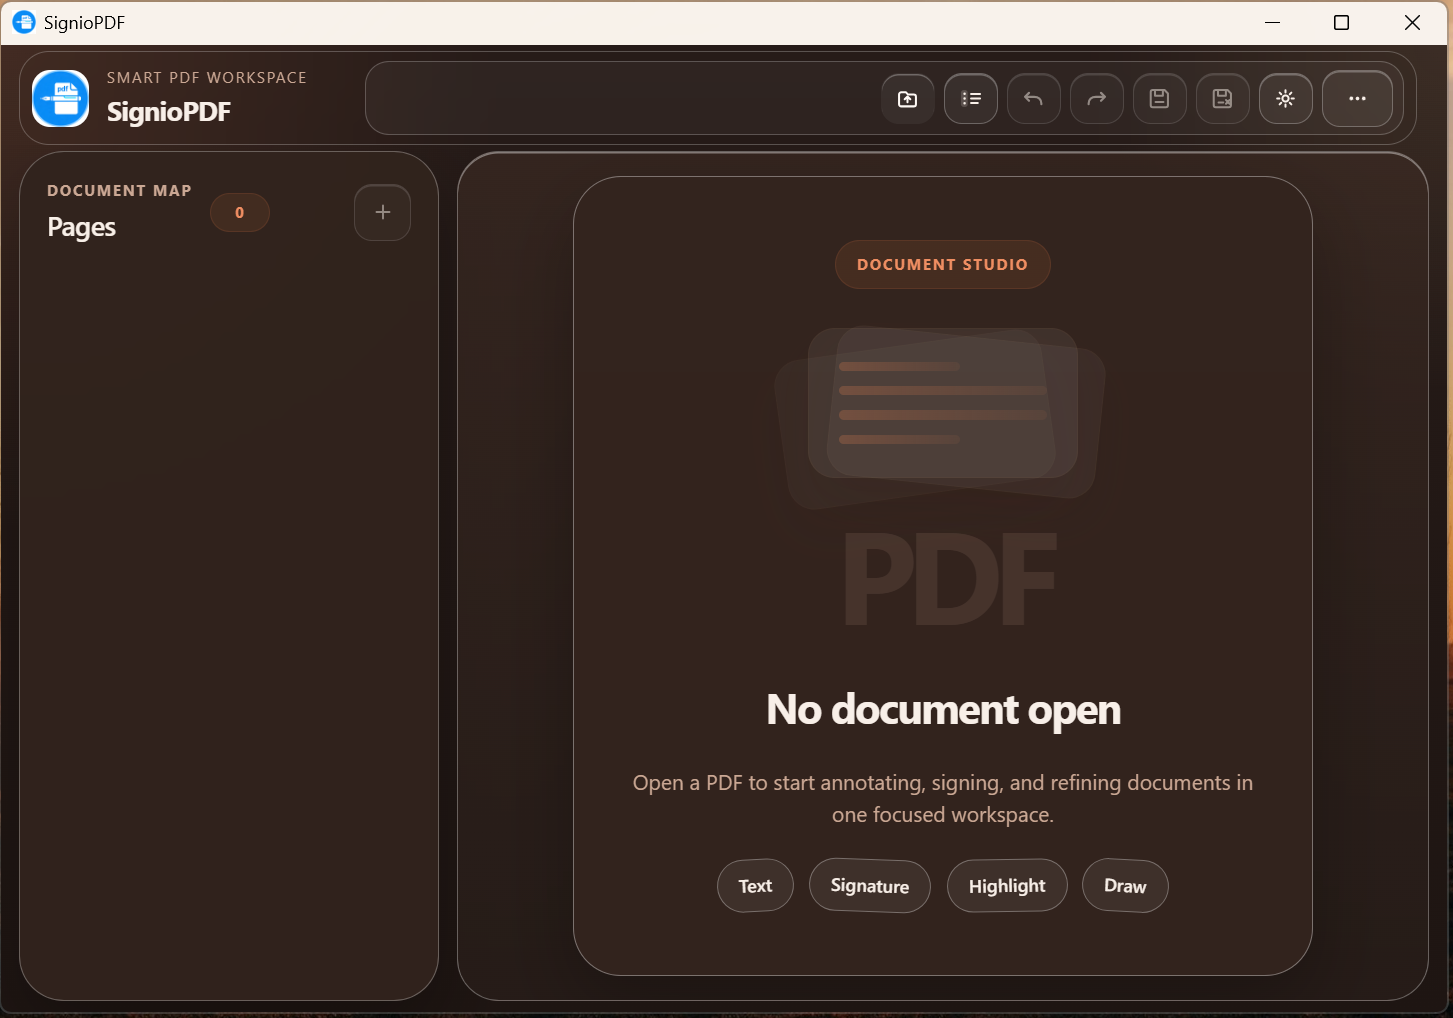
Task: Click the SignioPDF logo in the header
Action: 60,98
